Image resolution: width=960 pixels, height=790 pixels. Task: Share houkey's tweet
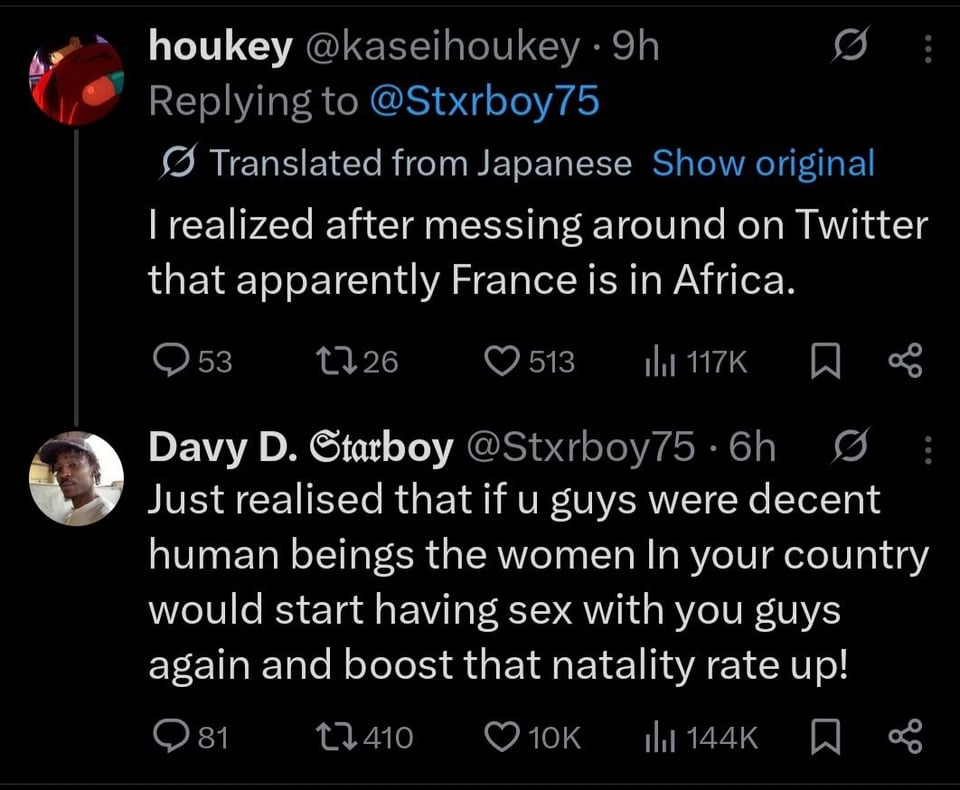coord(902,360)
